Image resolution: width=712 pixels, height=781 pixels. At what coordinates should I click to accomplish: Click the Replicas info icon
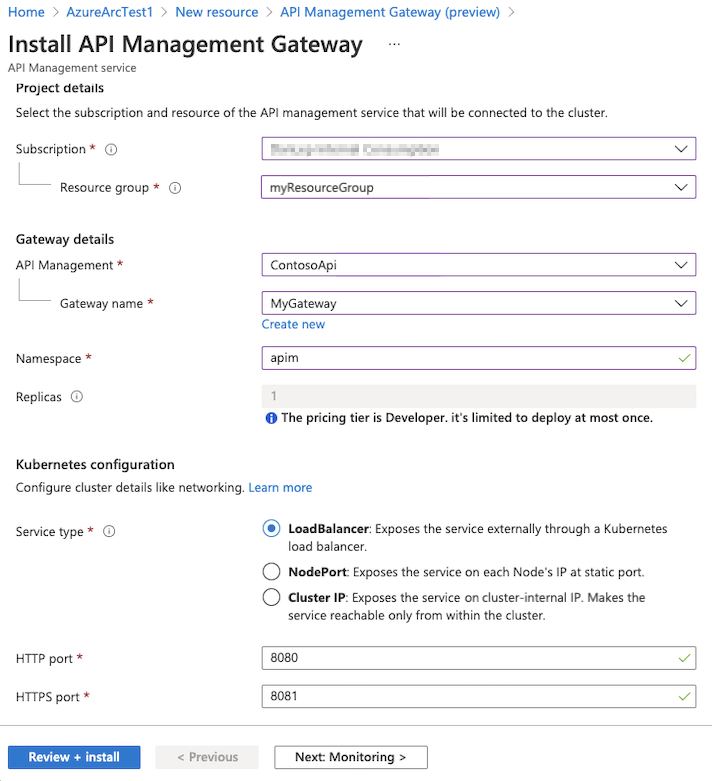77,397
